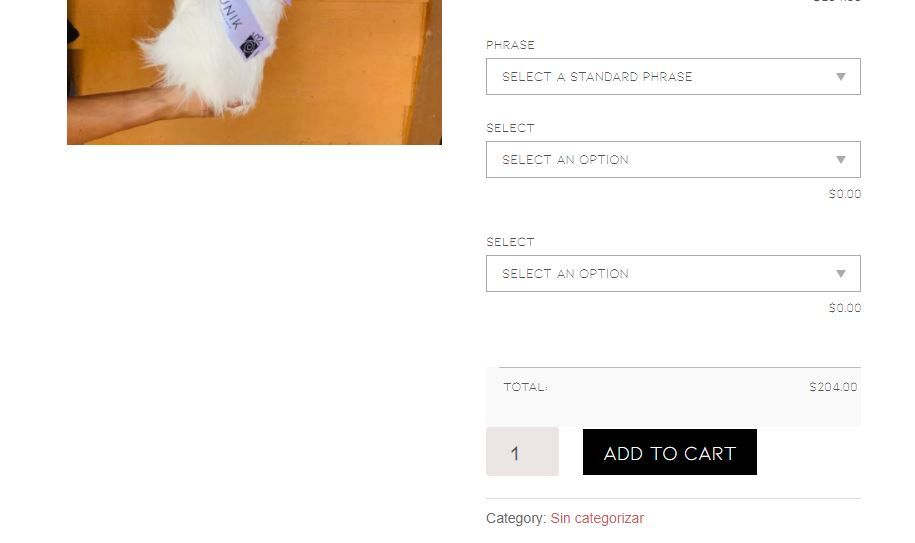Click the SELECT label closest to Total
Viewport: 915px width, 543px height.
click(x=510, y=242)
